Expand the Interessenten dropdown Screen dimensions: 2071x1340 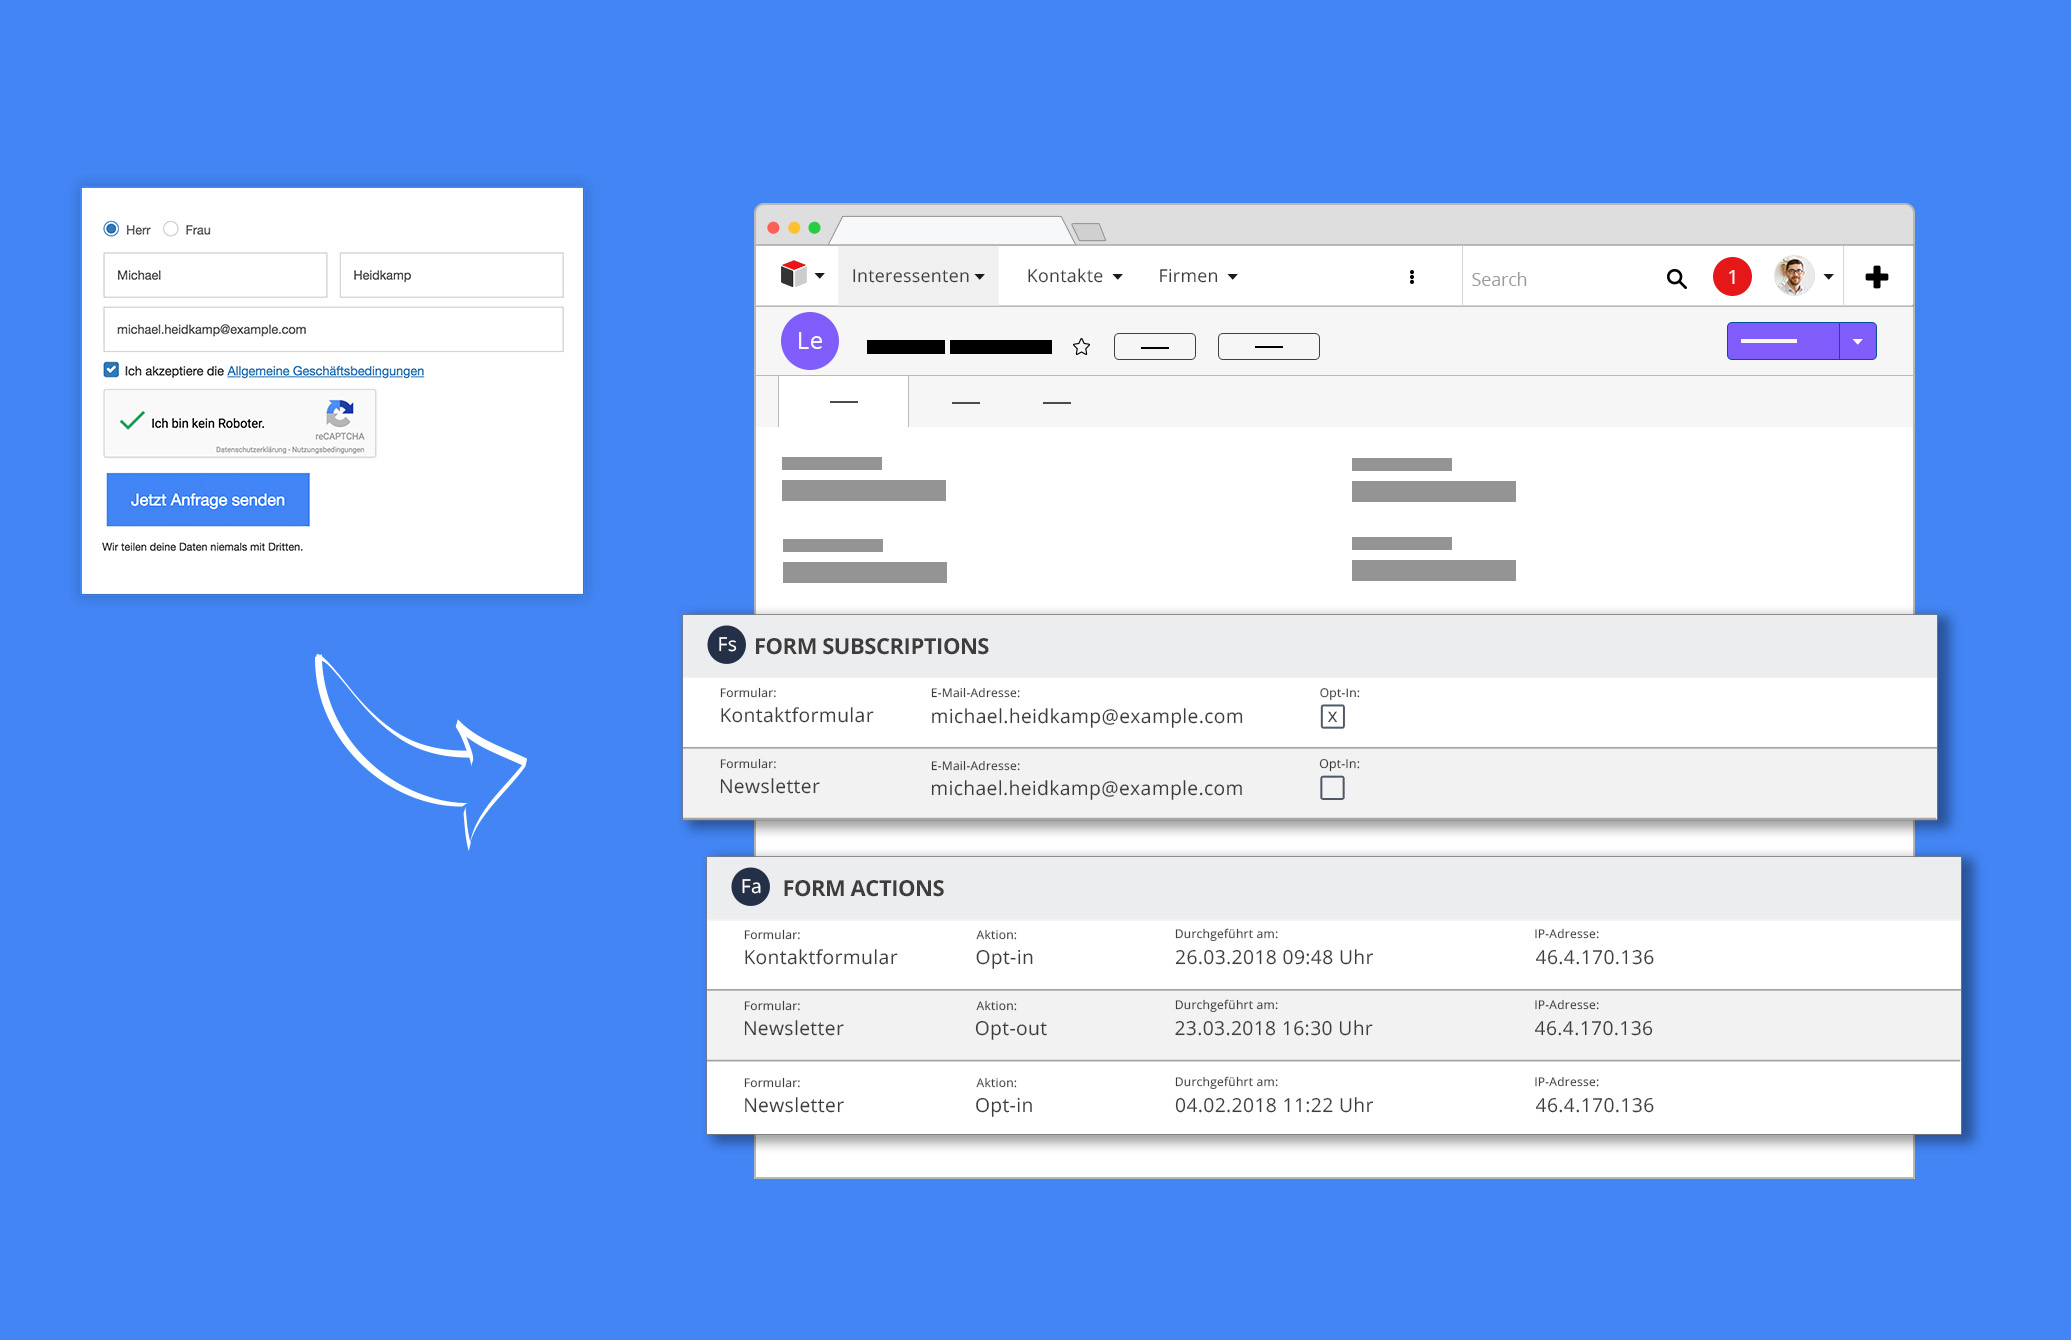coord(915,276)
